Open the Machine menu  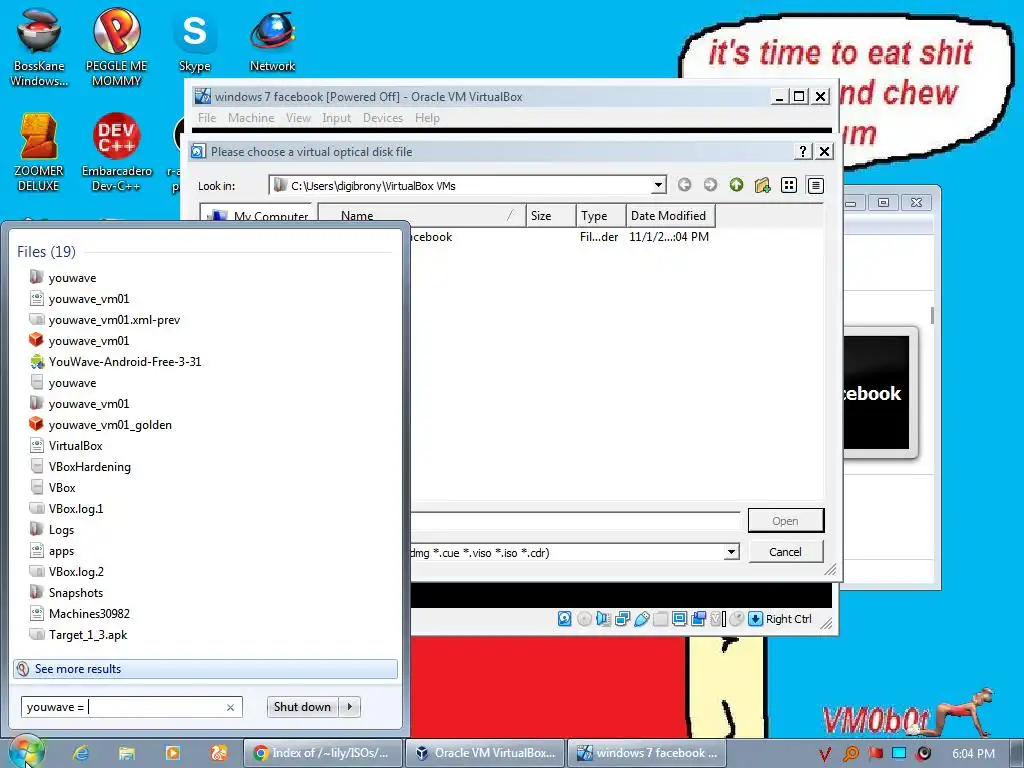(x=251, y=118)
